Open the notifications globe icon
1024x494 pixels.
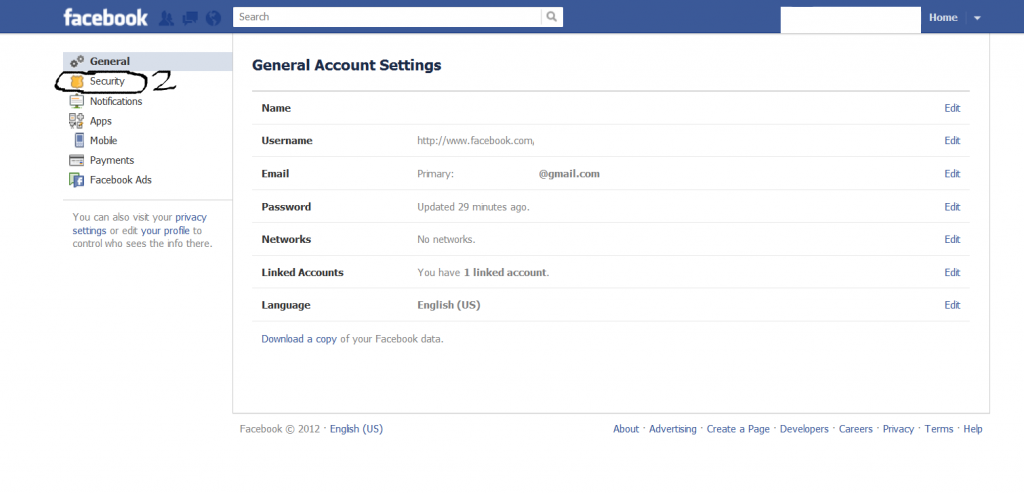click(x=214, y=18)
